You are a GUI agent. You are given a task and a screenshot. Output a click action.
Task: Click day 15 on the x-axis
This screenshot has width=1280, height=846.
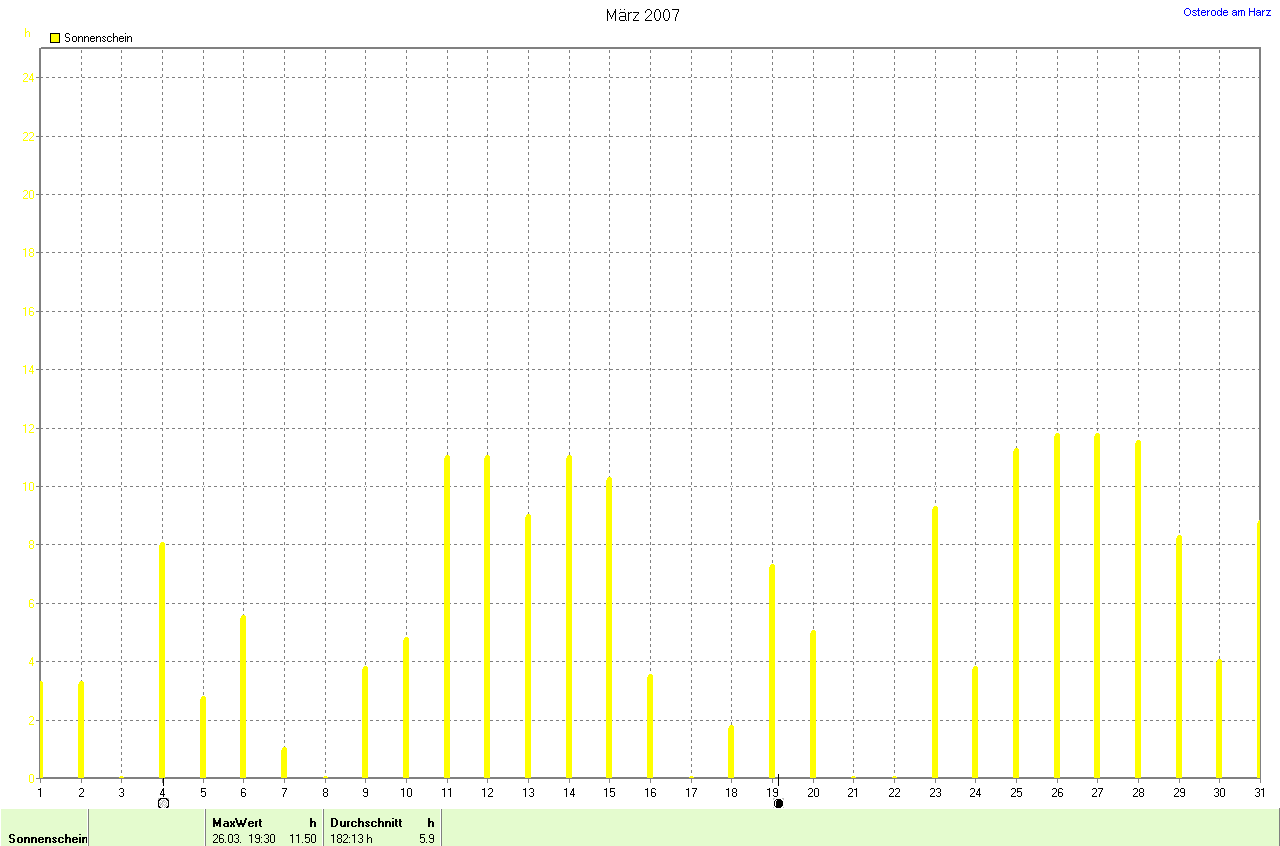tap(609, 792)
